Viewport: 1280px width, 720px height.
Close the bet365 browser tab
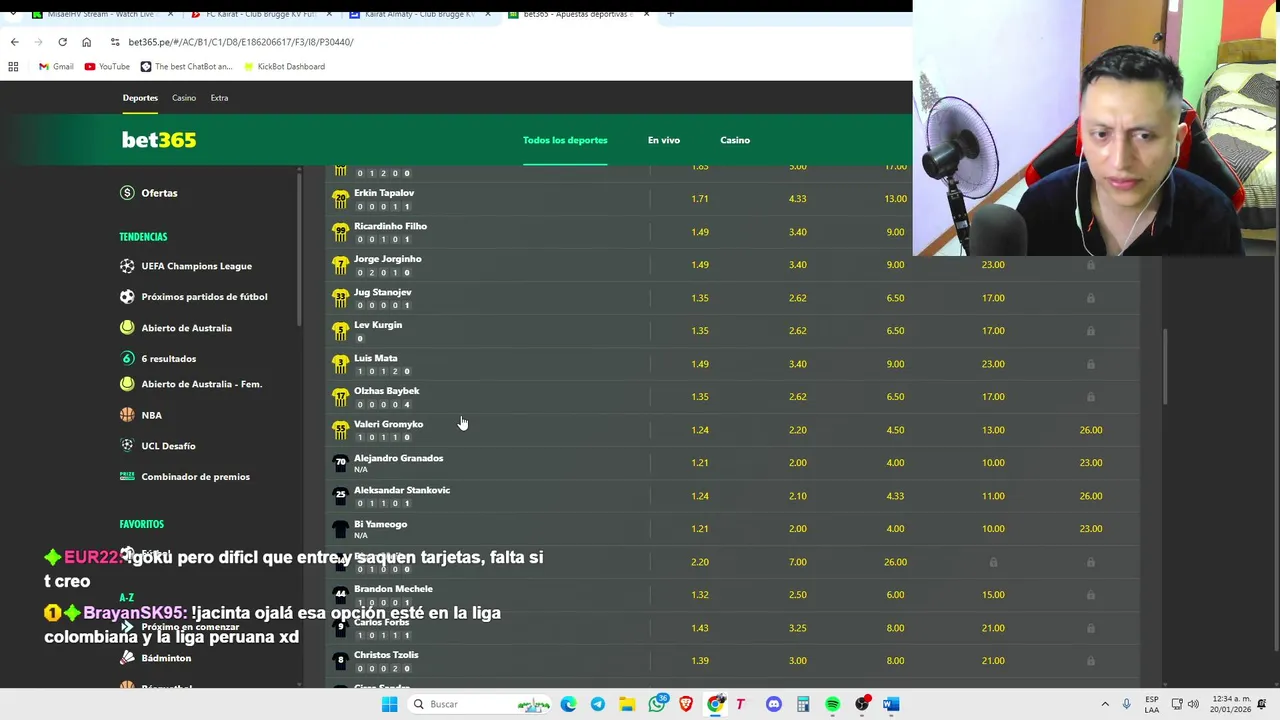[x=646, y=14]
